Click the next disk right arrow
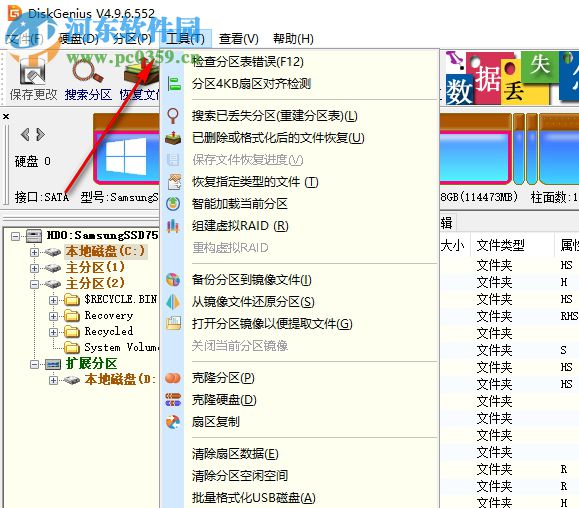Viewport: 579px width, 508px height. tap(41, 134)
